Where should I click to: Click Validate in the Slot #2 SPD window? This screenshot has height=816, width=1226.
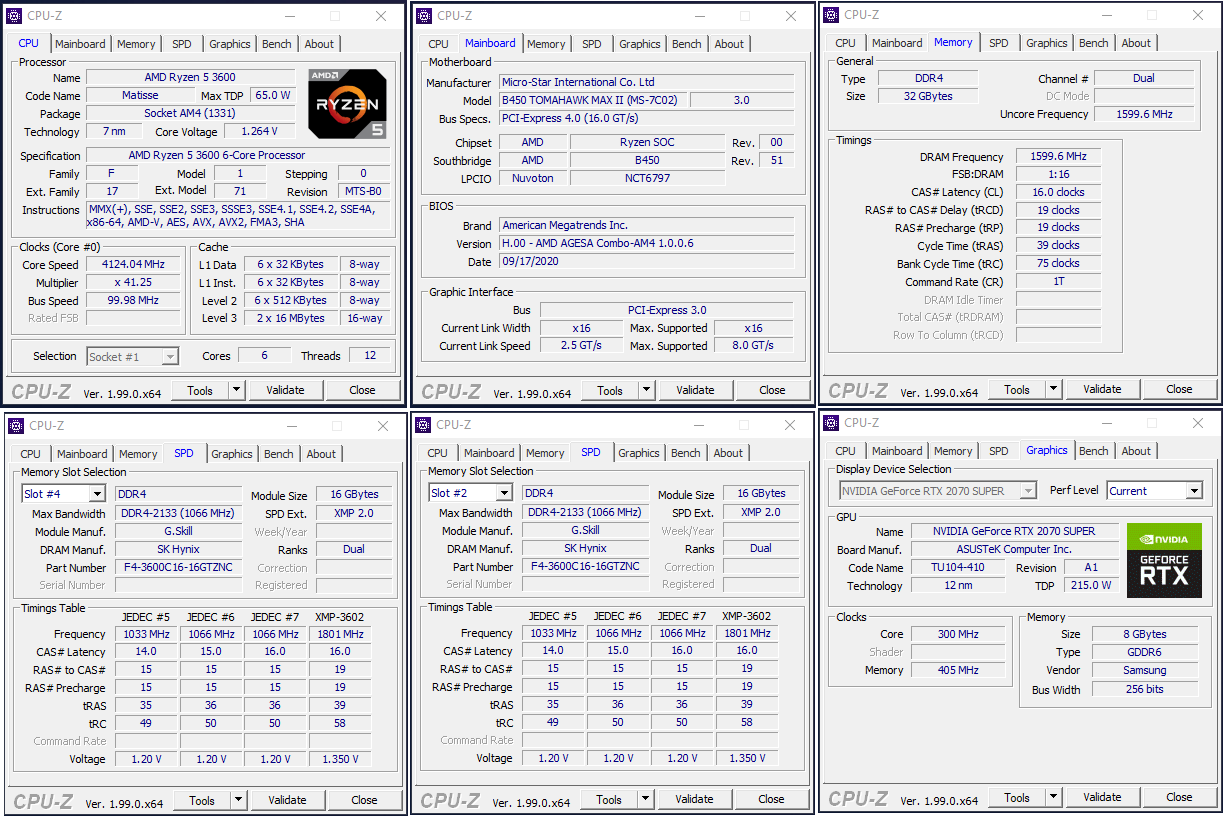[694, 799]
